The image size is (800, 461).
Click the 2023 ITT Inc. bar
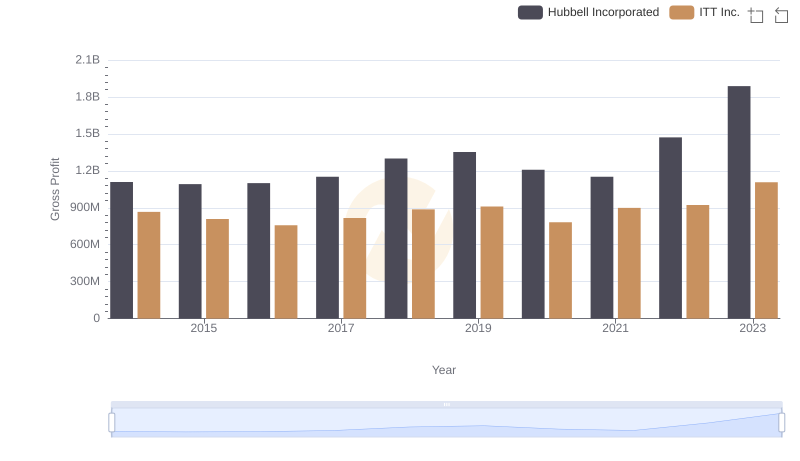click(x=766, y=250)
